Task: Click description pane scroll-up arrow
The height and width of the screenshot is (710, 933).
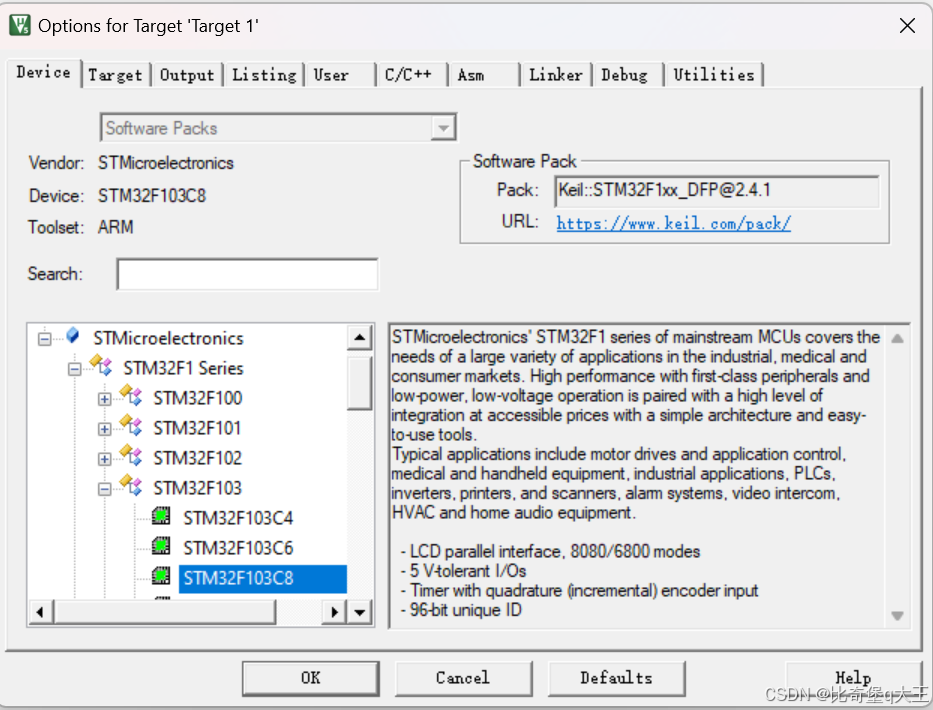Action: click(897, 339)
